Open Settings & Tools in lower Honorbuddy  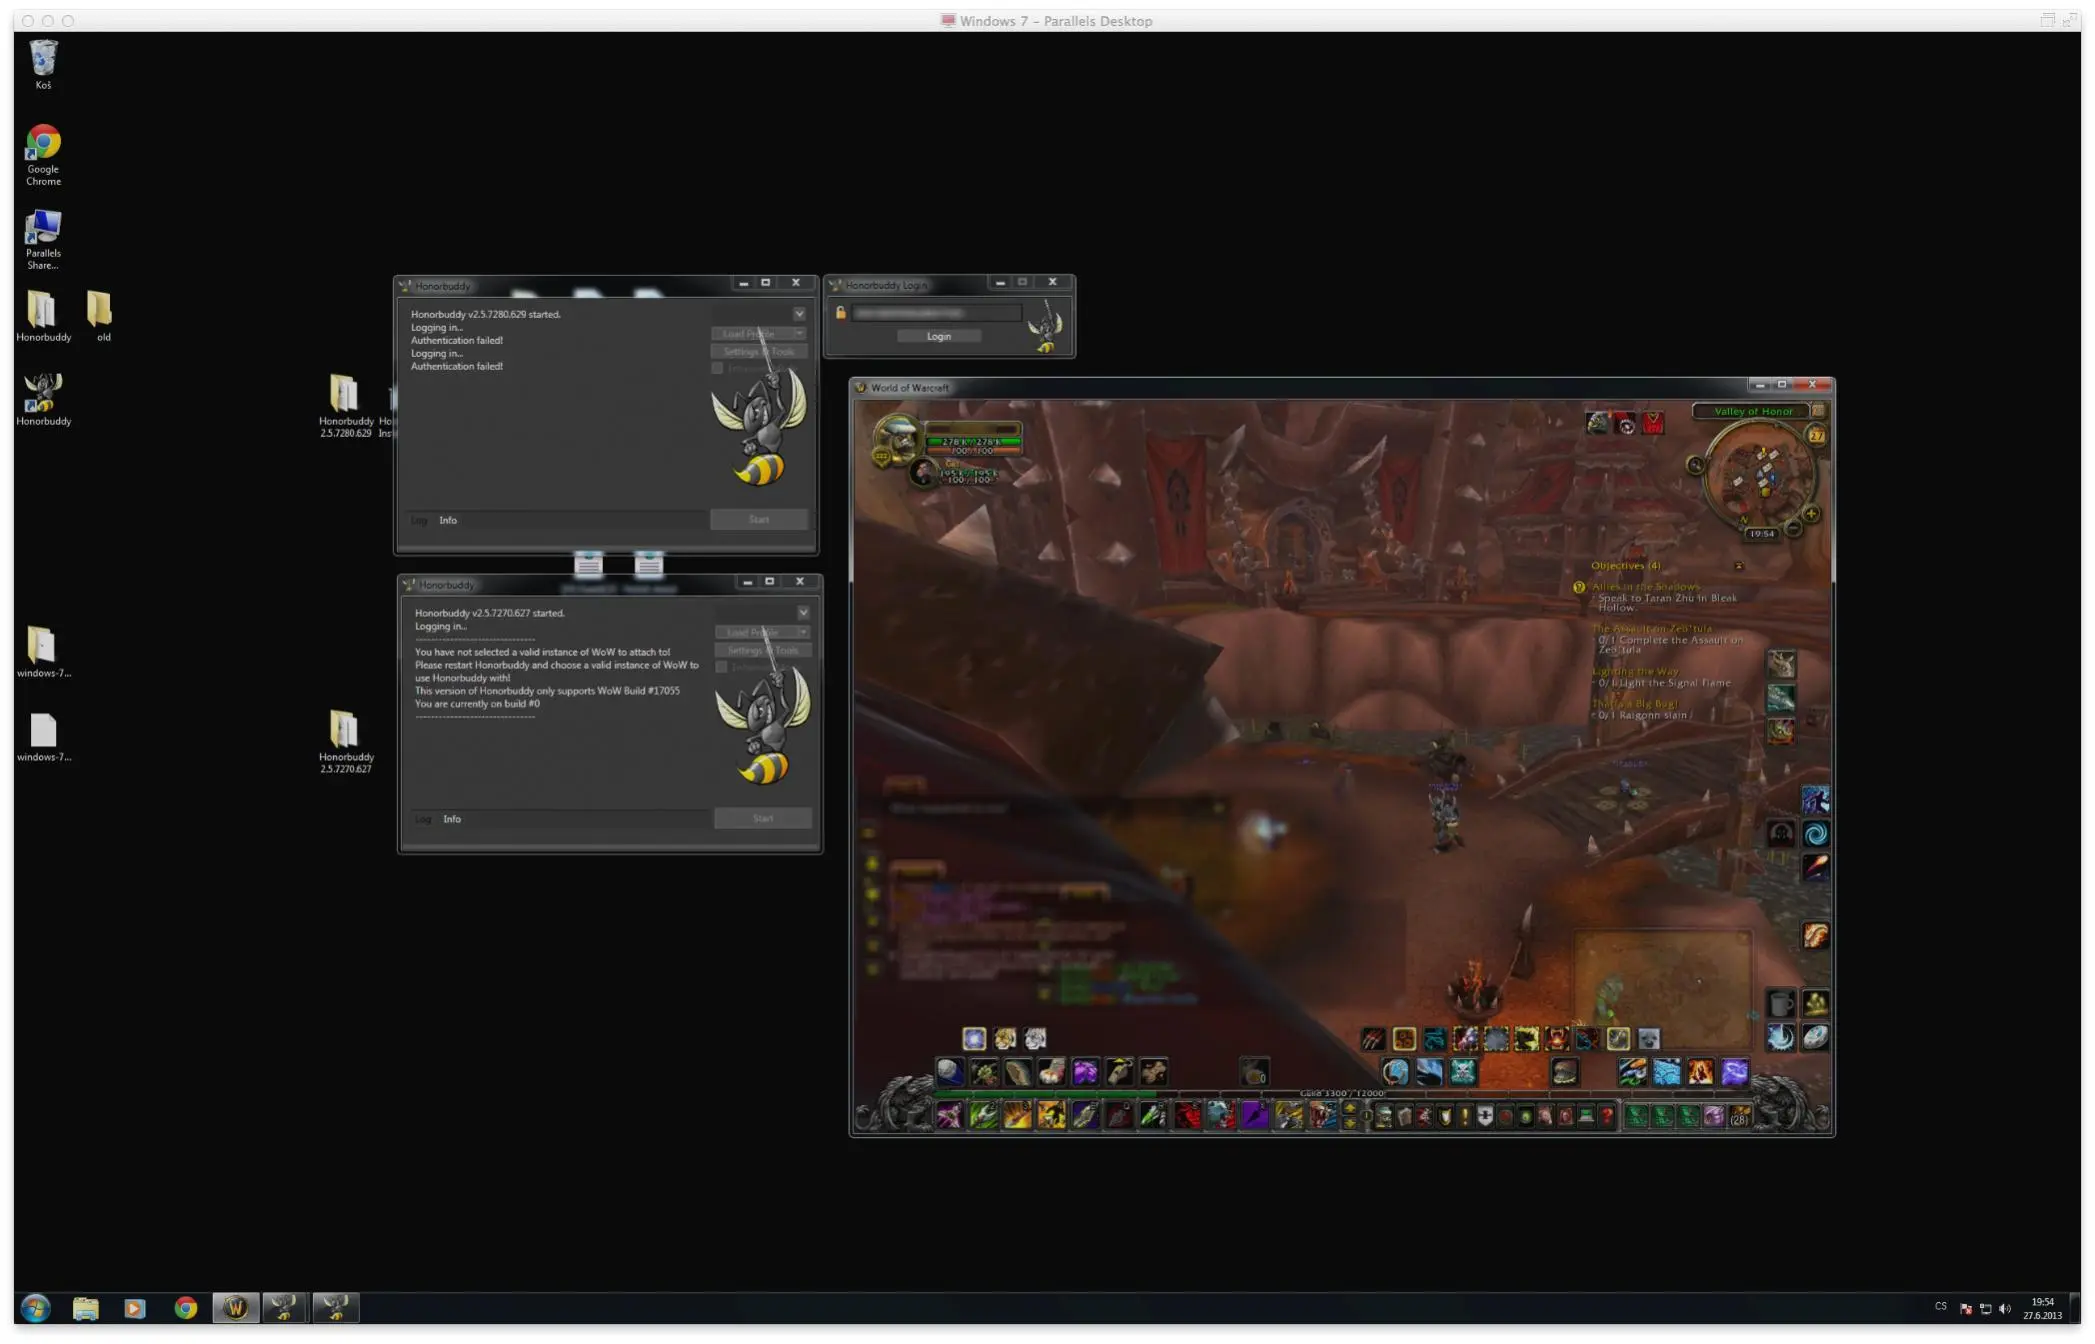pos(763,650)
